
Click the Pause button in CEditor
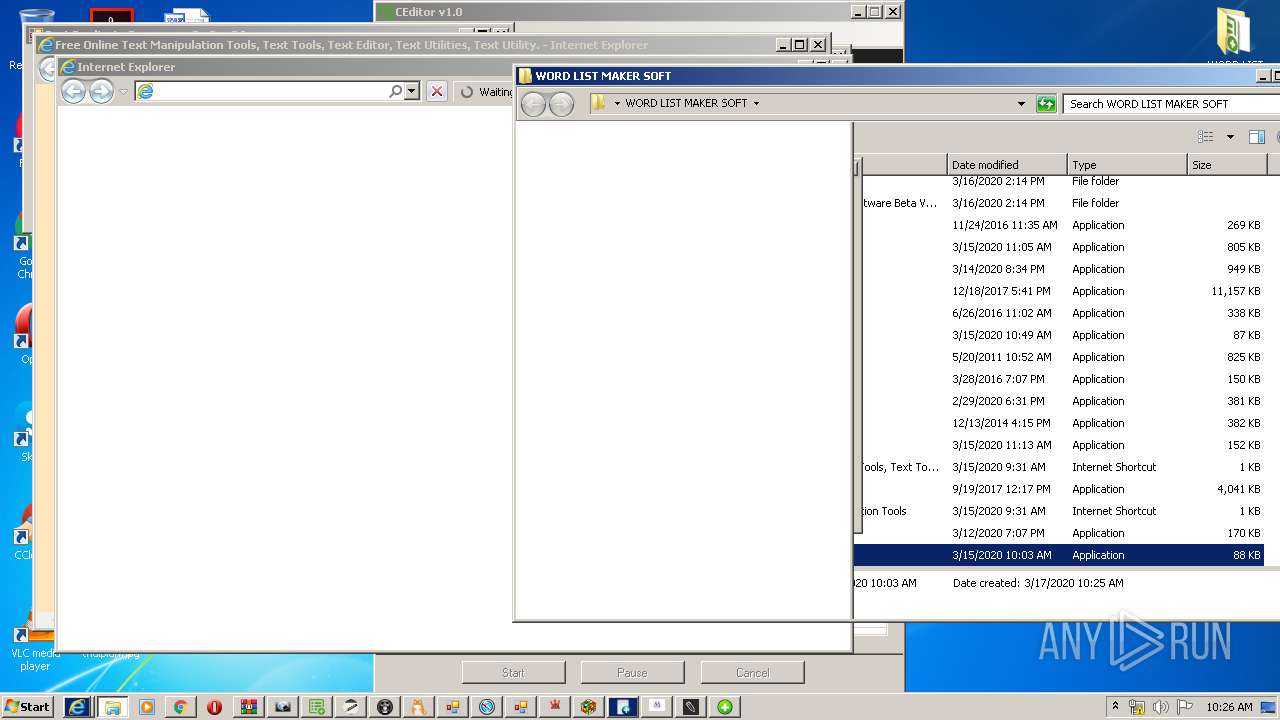pyautogui.click(x=632, y=673)
